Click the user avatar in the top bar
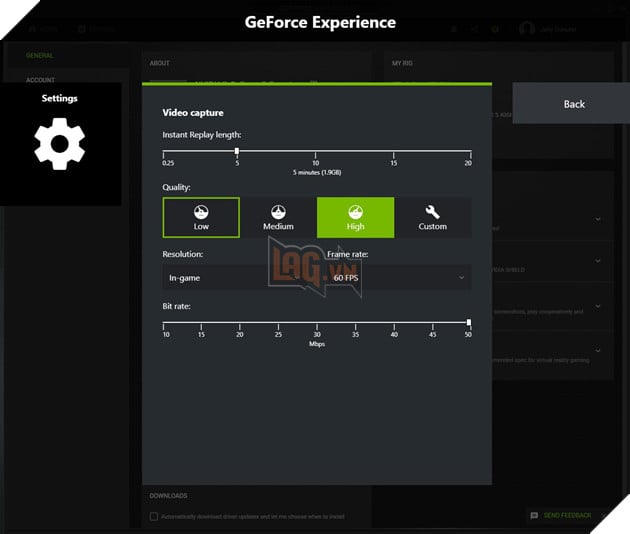Viewport: 630px width, 534px height. coord(527,29)
